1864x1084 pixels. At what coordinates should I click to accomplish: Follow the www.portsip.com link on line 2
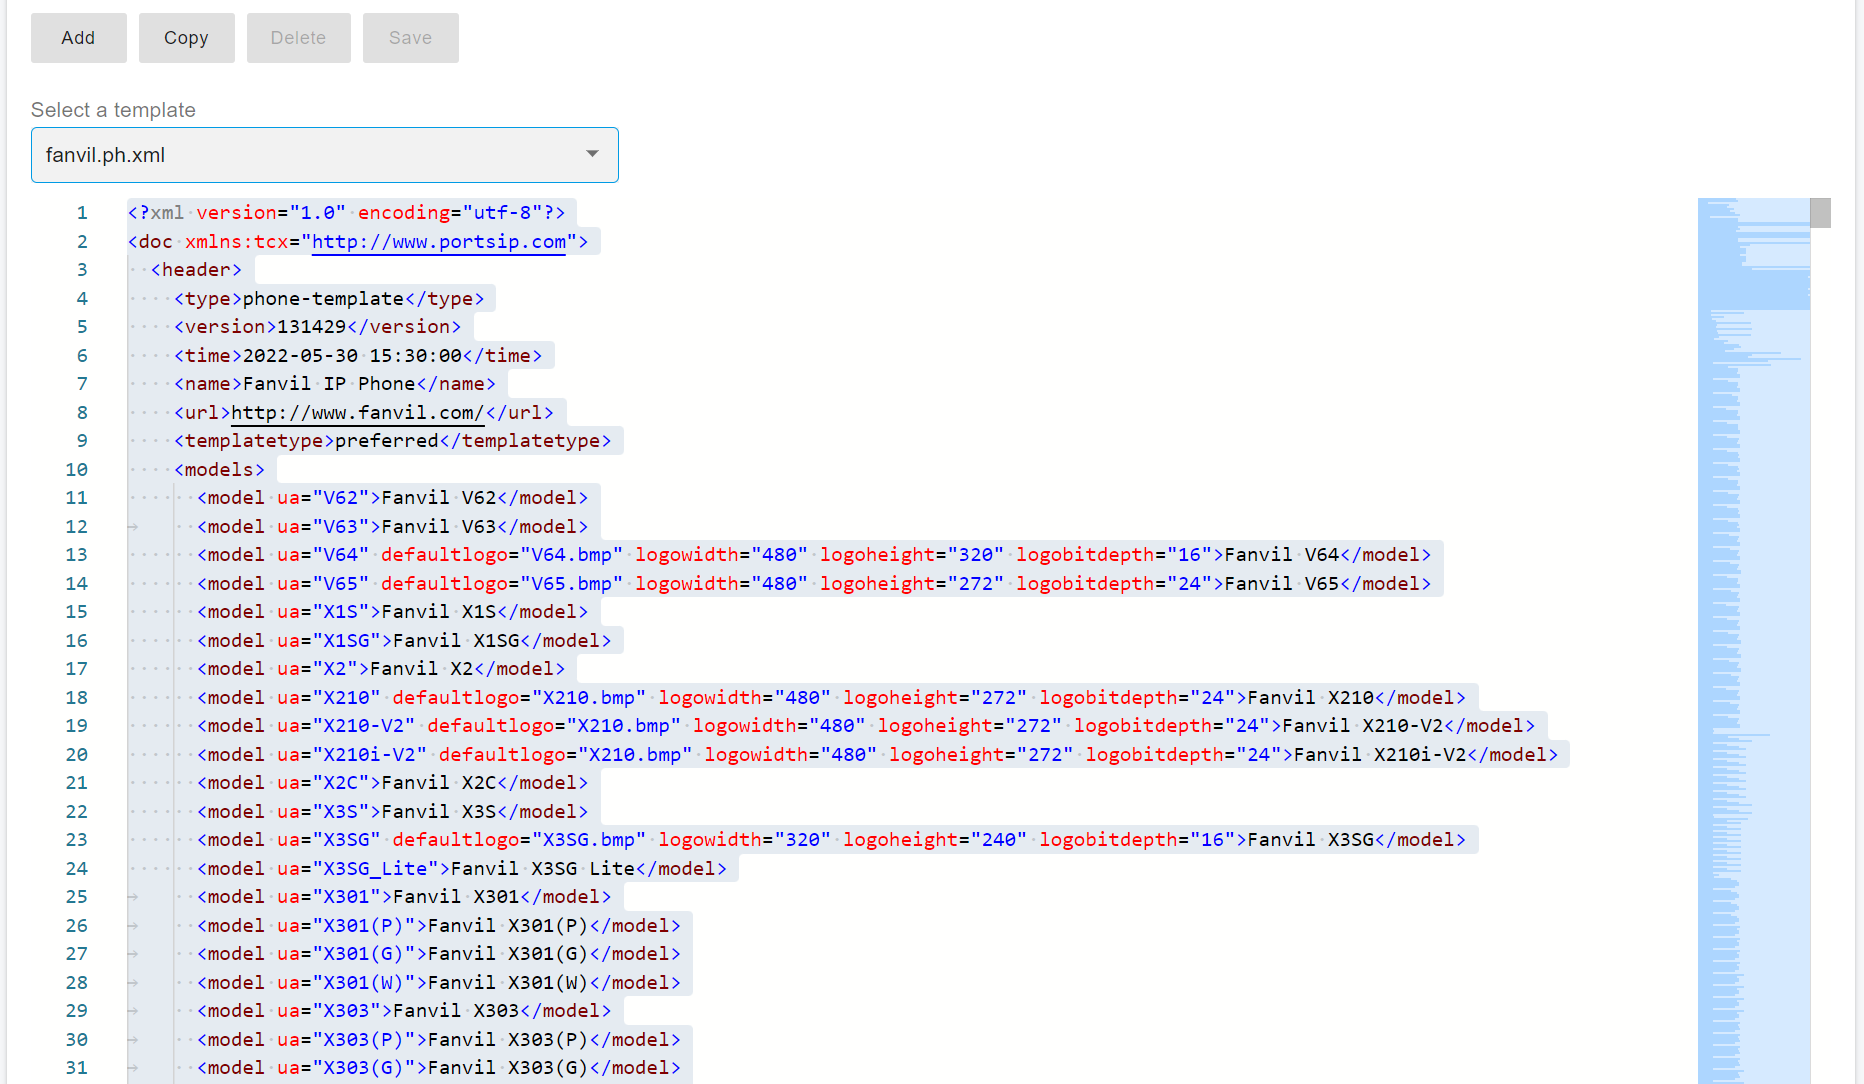(x=438, y=242)
